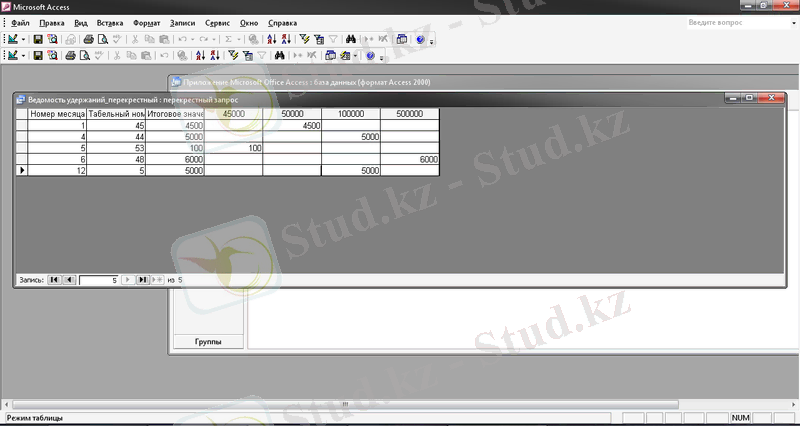Open the Справка menu
800x426 pixels.
pos(283,23)
